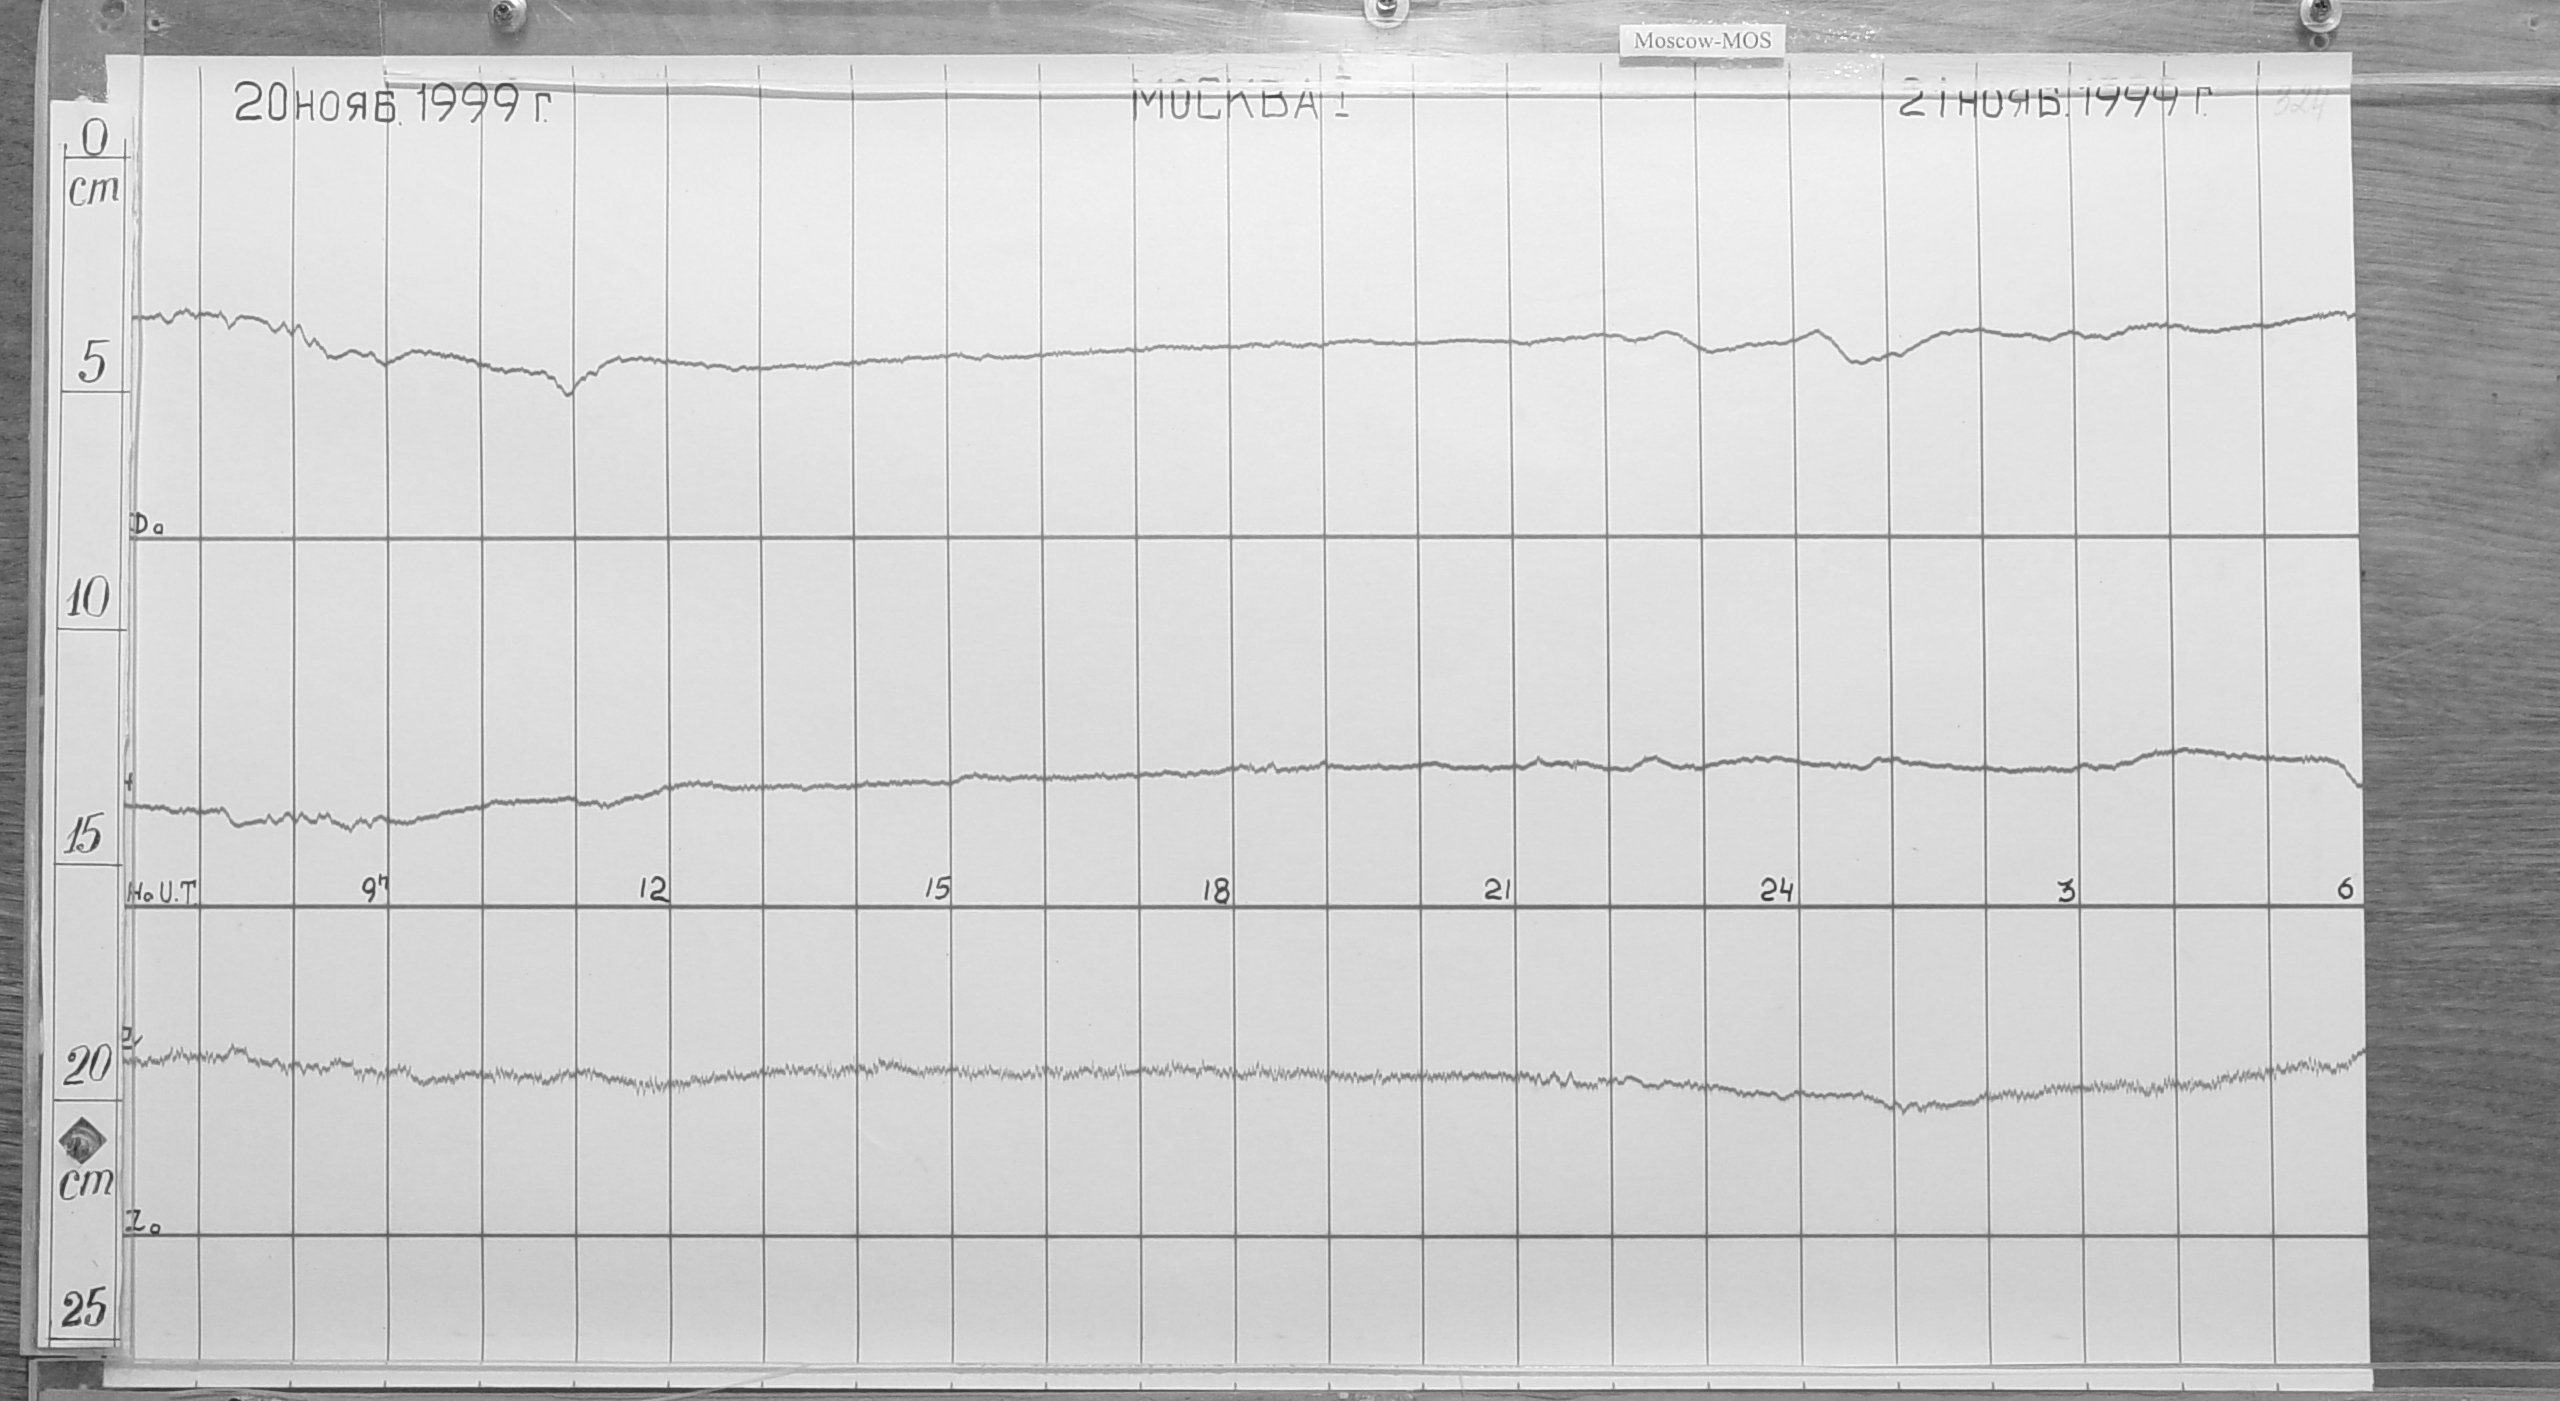Click the H₀ U.T baseline label
The image size is (2560, 1401).
(x=163, y=893)
